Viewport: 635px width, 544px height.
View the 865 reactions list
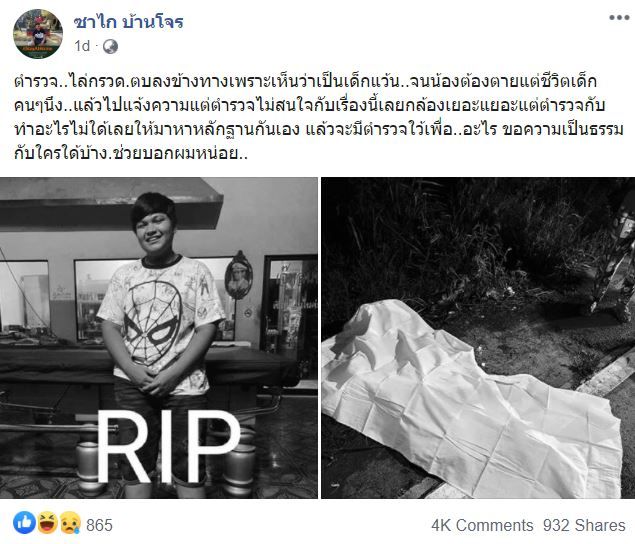tap(99, 525)
